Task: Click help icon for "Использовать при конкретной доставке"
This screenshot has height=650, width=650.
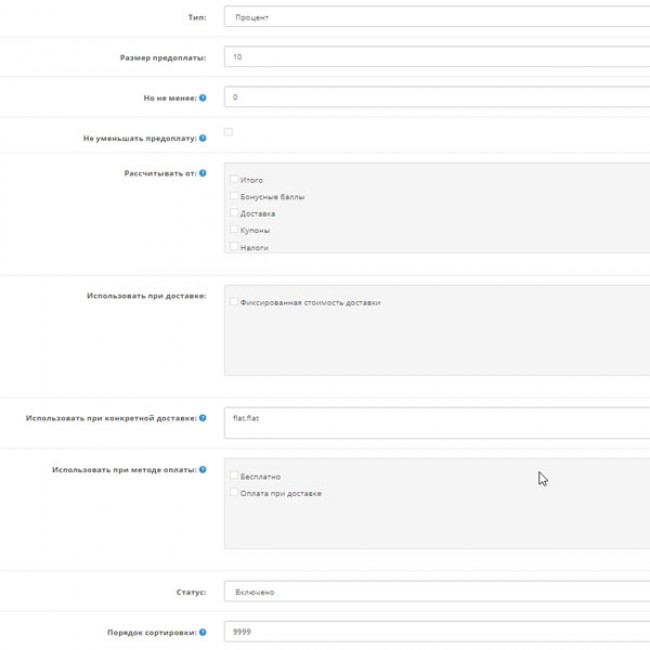Action: [x=203, y=417]
